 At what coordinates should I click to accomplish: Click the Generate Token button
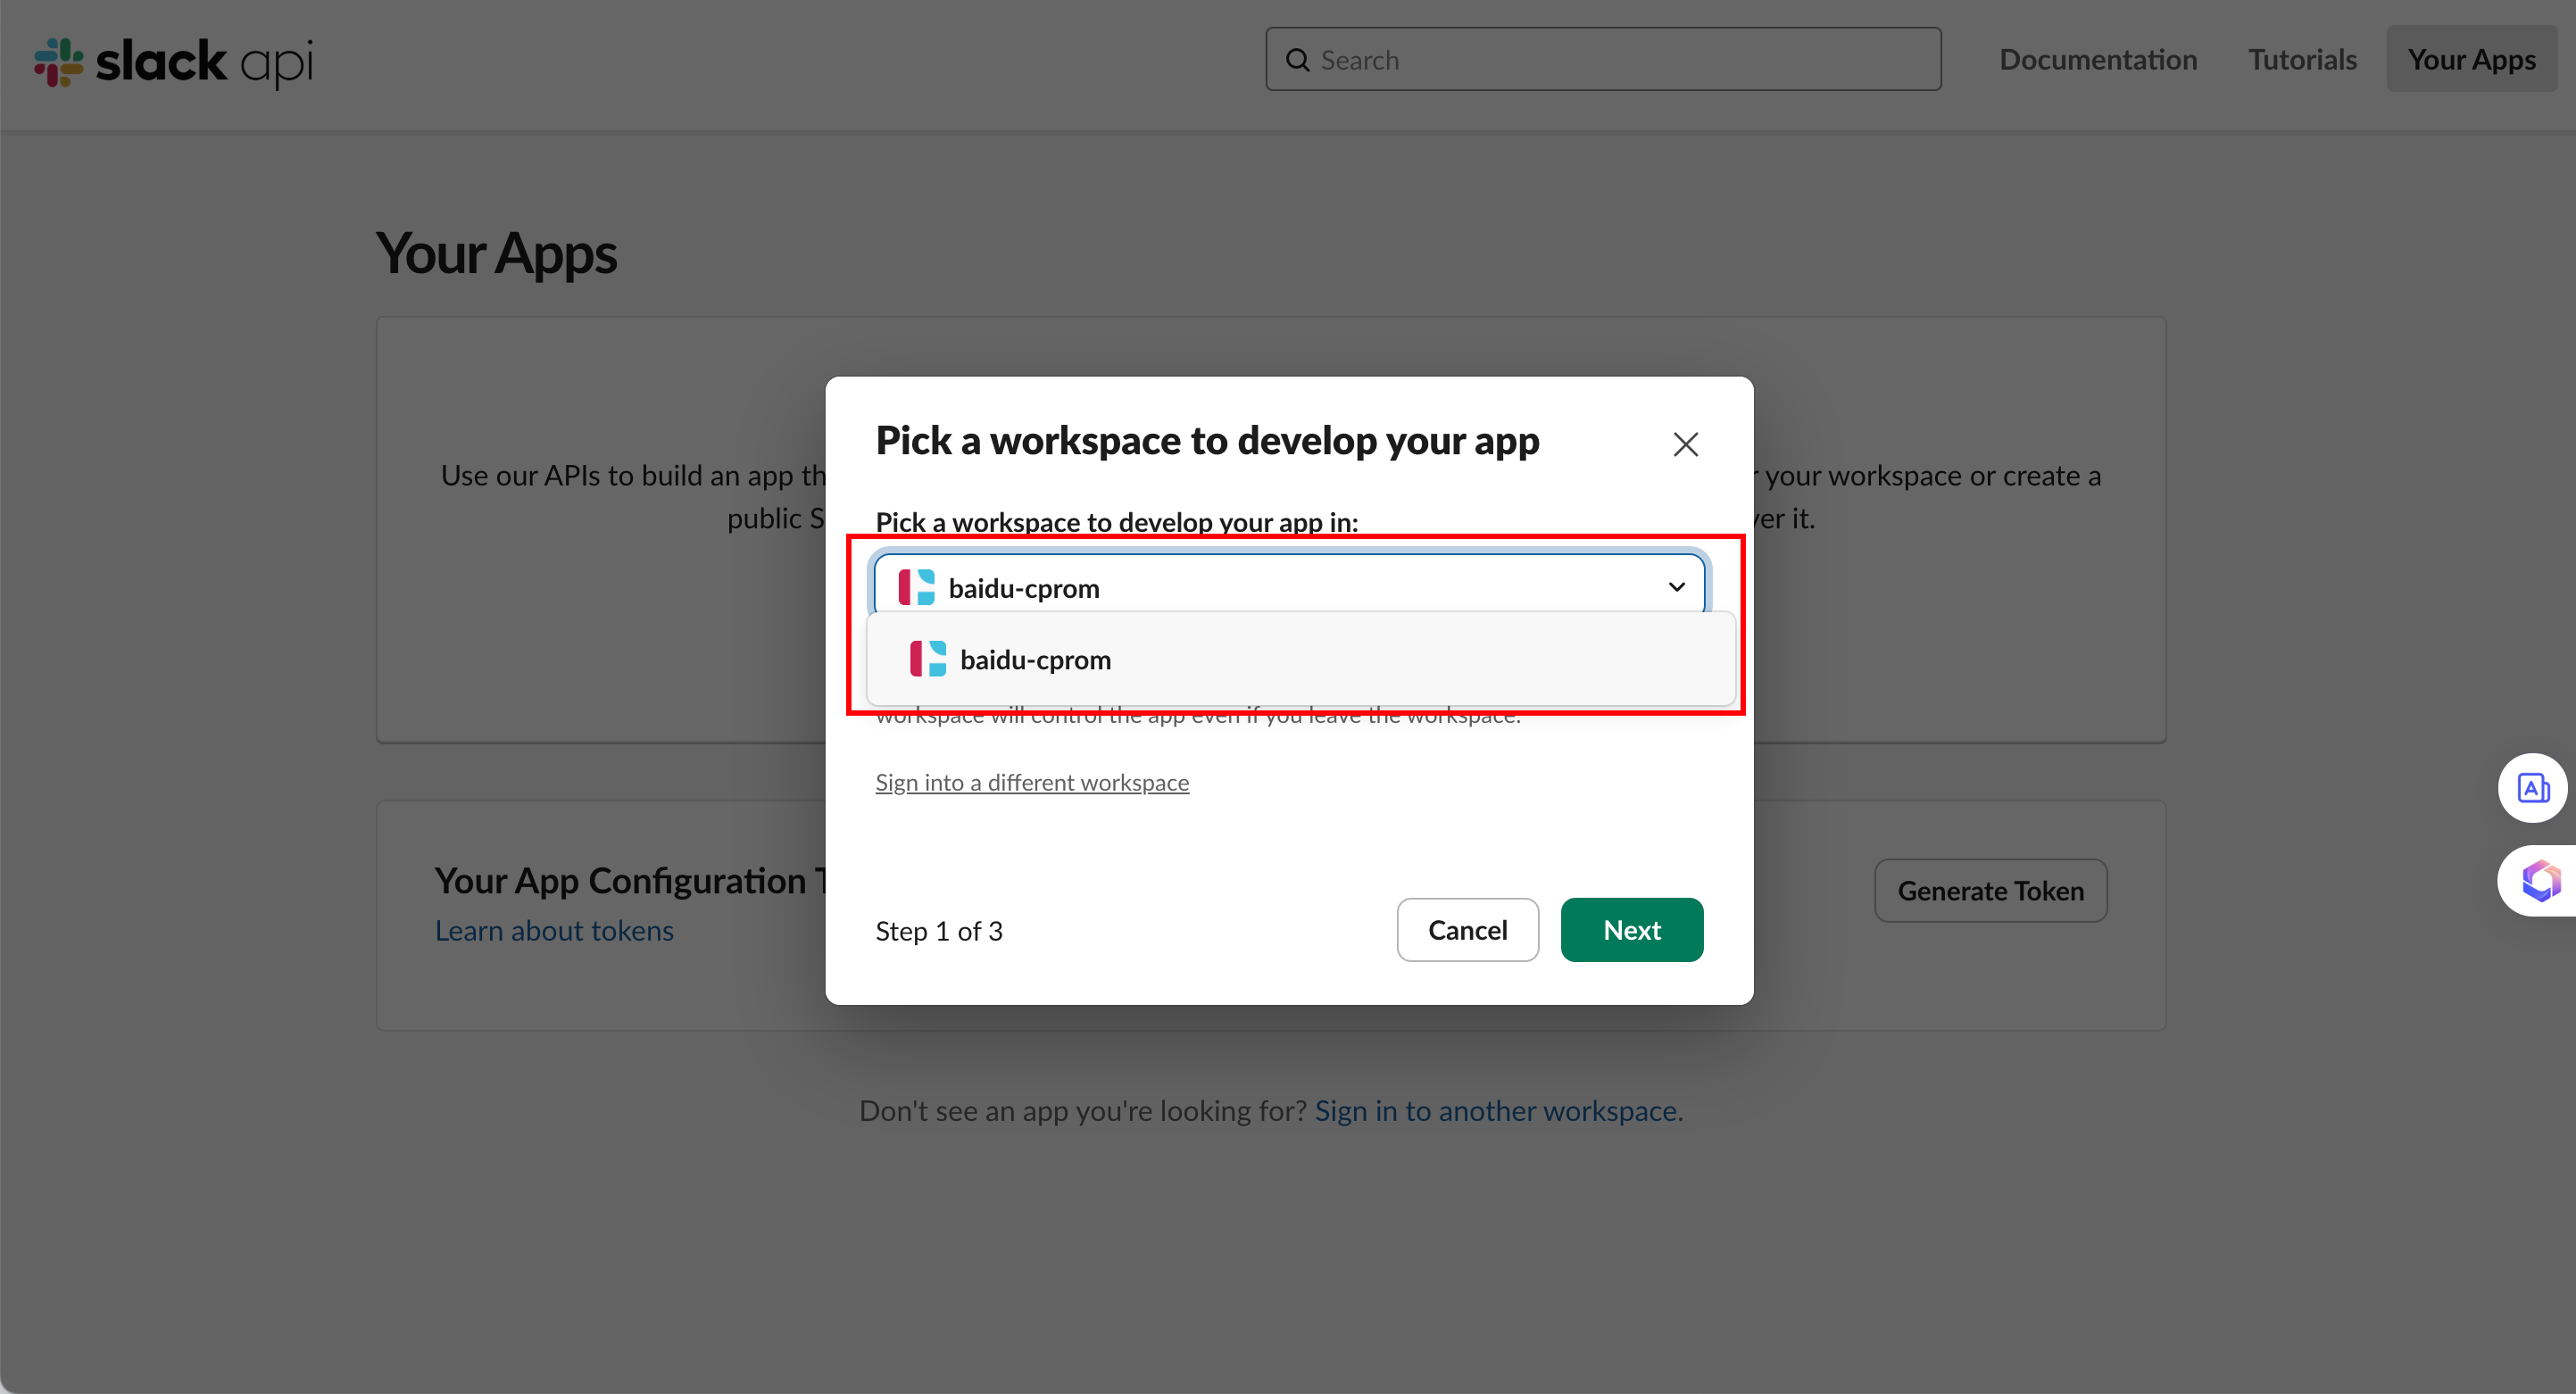coord(1990,890)
